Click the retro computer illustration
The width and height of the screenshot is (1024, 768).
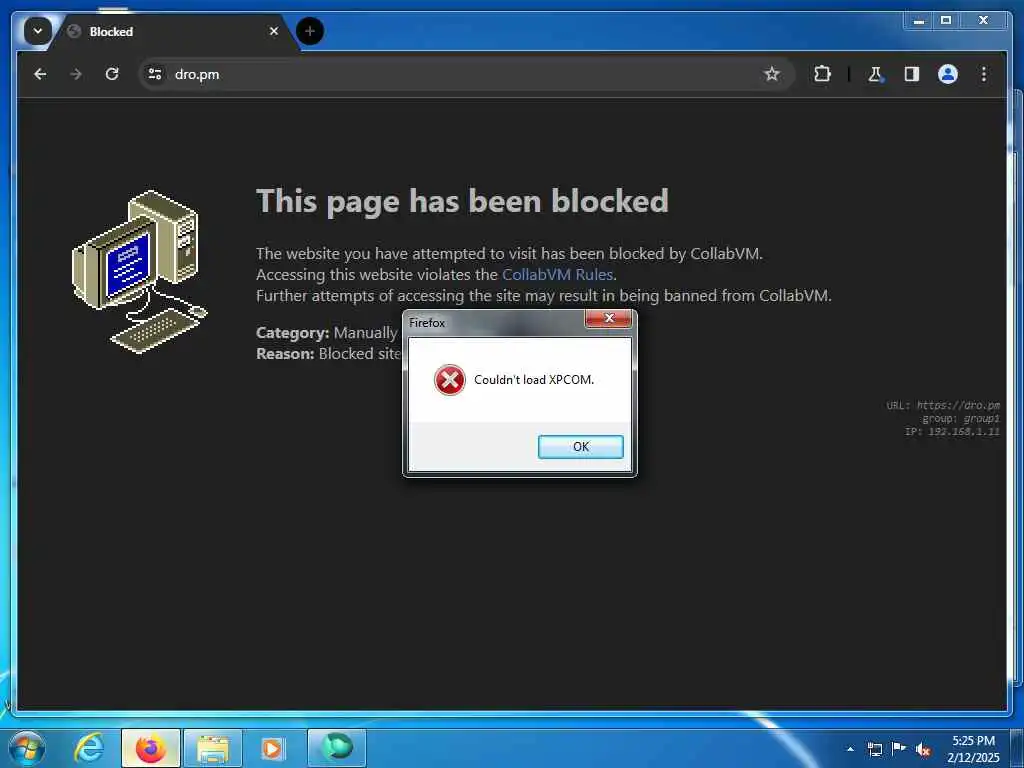[x=139, y=271]
